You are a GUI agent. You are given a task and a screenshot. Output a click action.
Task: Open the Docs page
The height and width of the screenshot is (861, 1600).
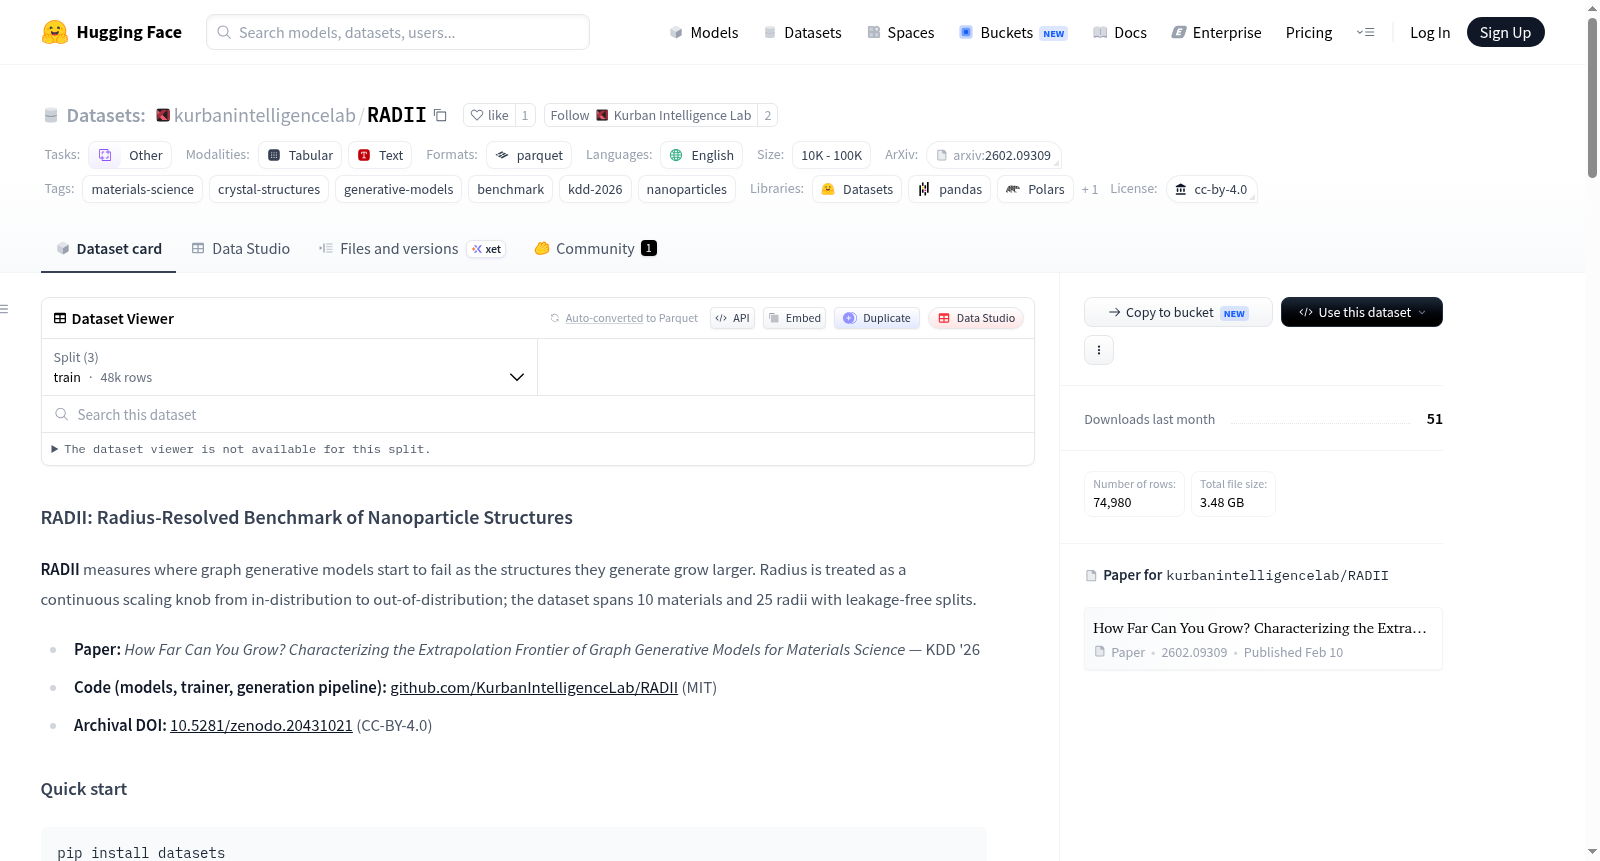[x=1120, y=32]
